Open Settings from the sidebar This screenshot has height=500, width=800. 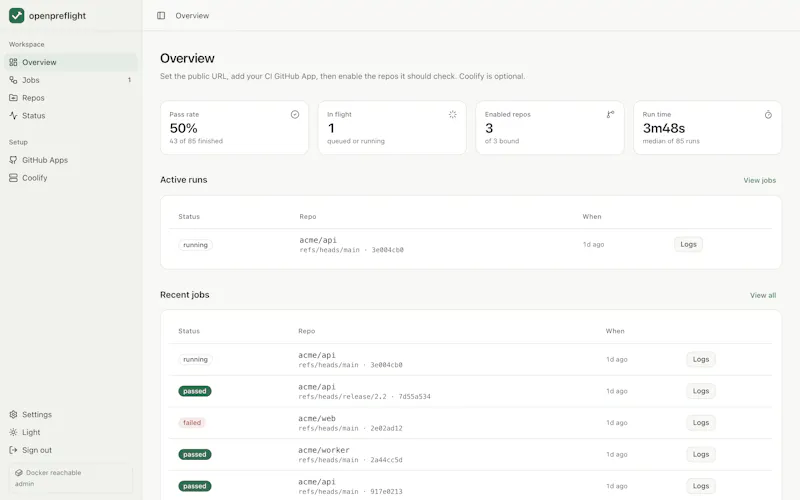coord(71,414)
